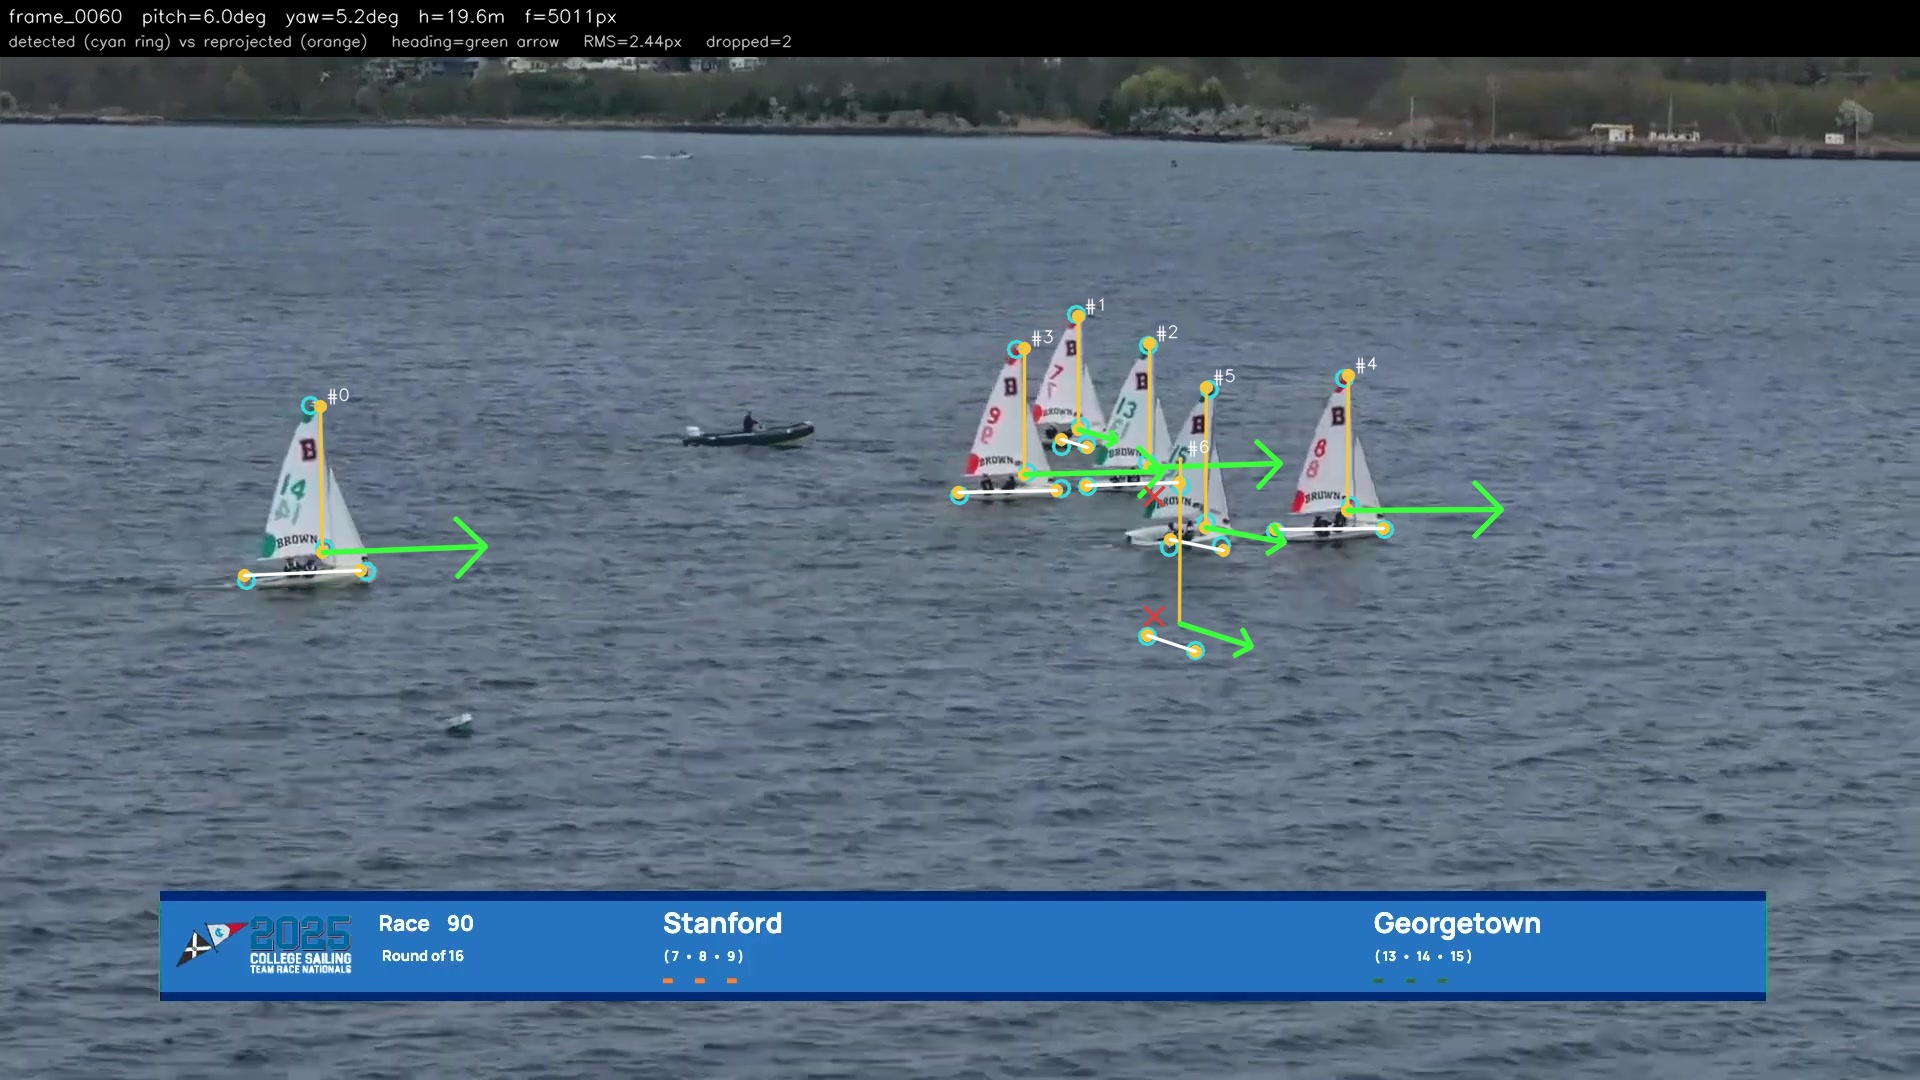
Task: Click the "h=19.6m" camera height value
Action: [x=461, y=17]
